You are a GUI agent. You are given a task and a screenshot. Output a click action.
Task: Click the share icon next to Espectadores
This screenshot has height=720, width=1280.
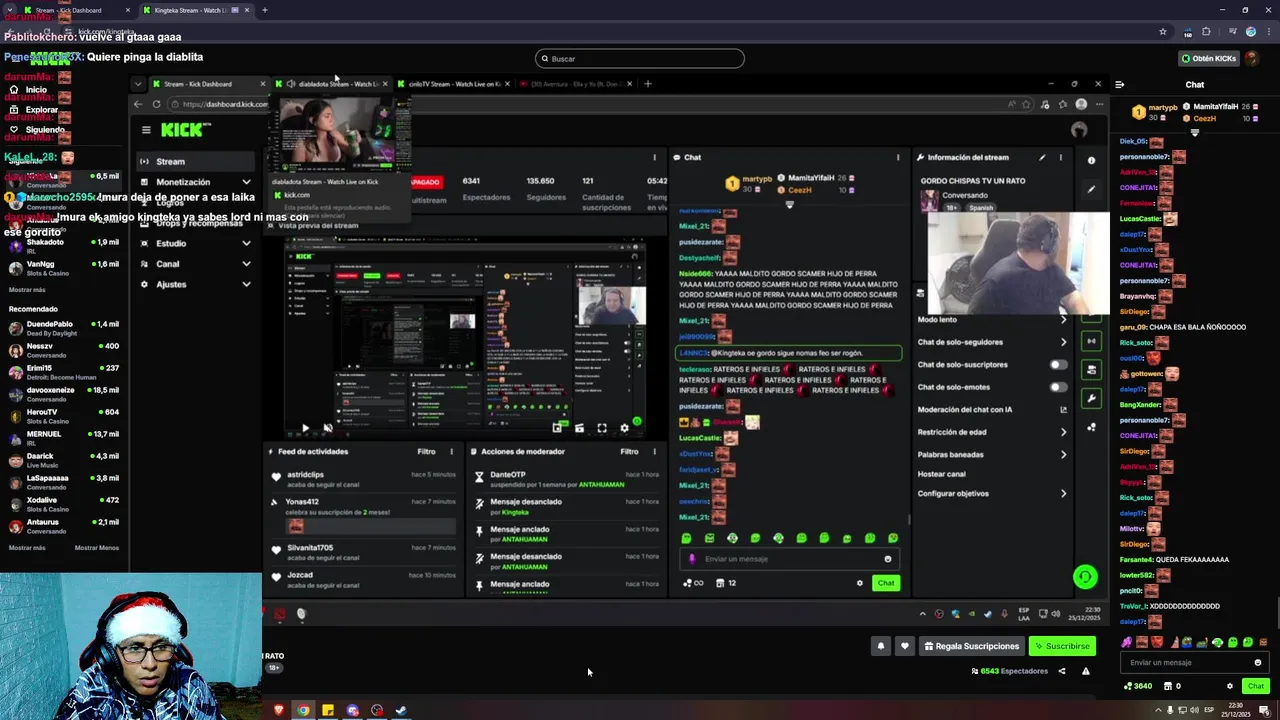pyautogui.click(x=1062, y=671)
